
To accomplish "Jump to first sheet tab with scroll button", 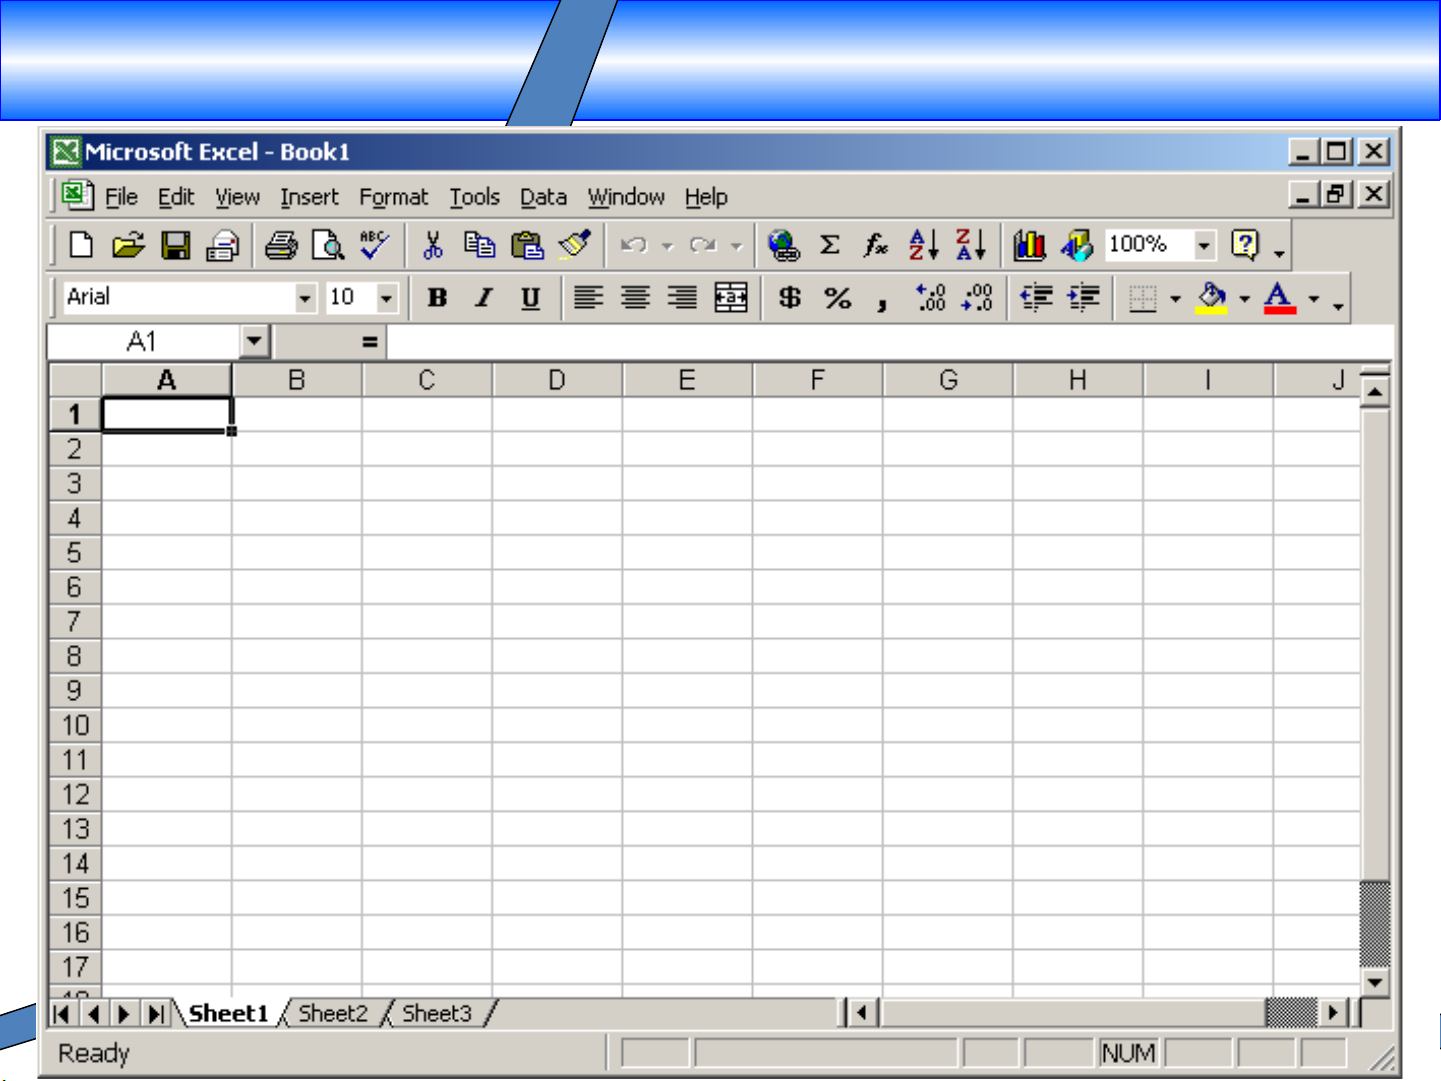I will pyautogui.click(x=62, y=1014).
